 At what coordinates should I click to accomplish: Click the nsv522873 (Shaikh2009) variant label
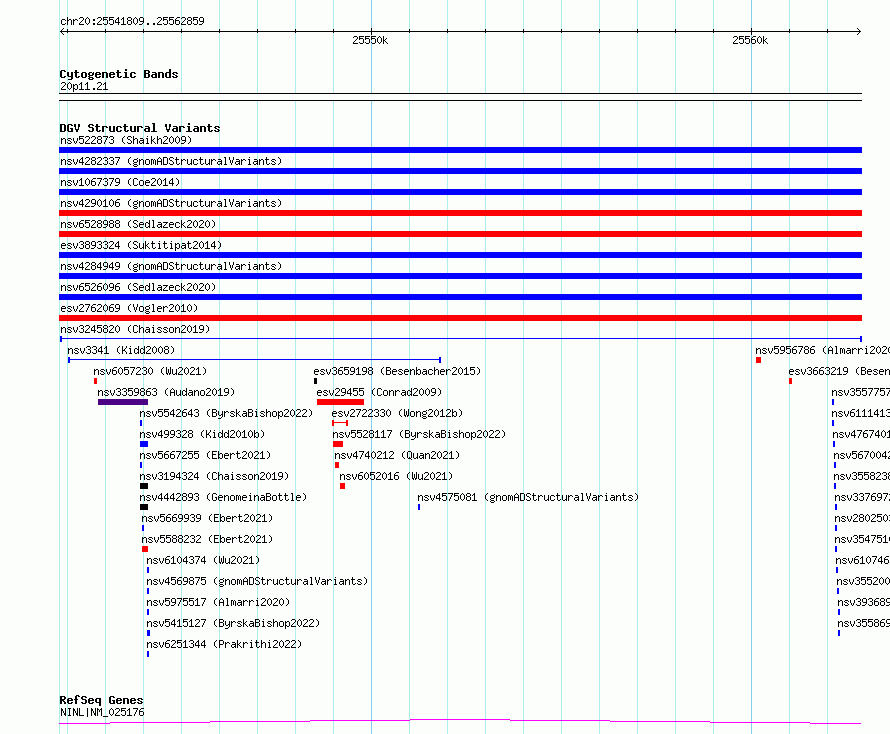pyautogui.click(x=126, y=140)
